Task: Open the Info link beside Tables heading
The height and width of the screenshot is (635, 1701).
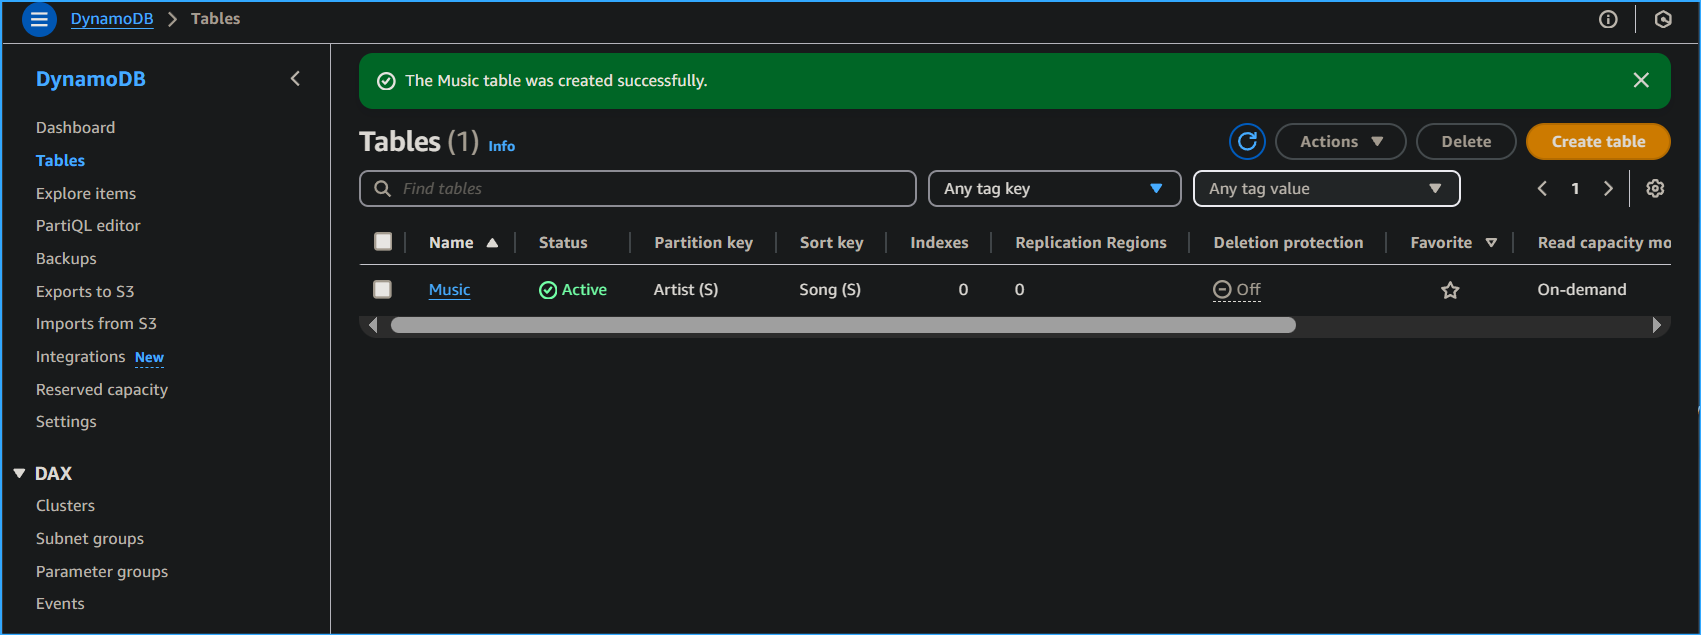Action: click(501, 146)
